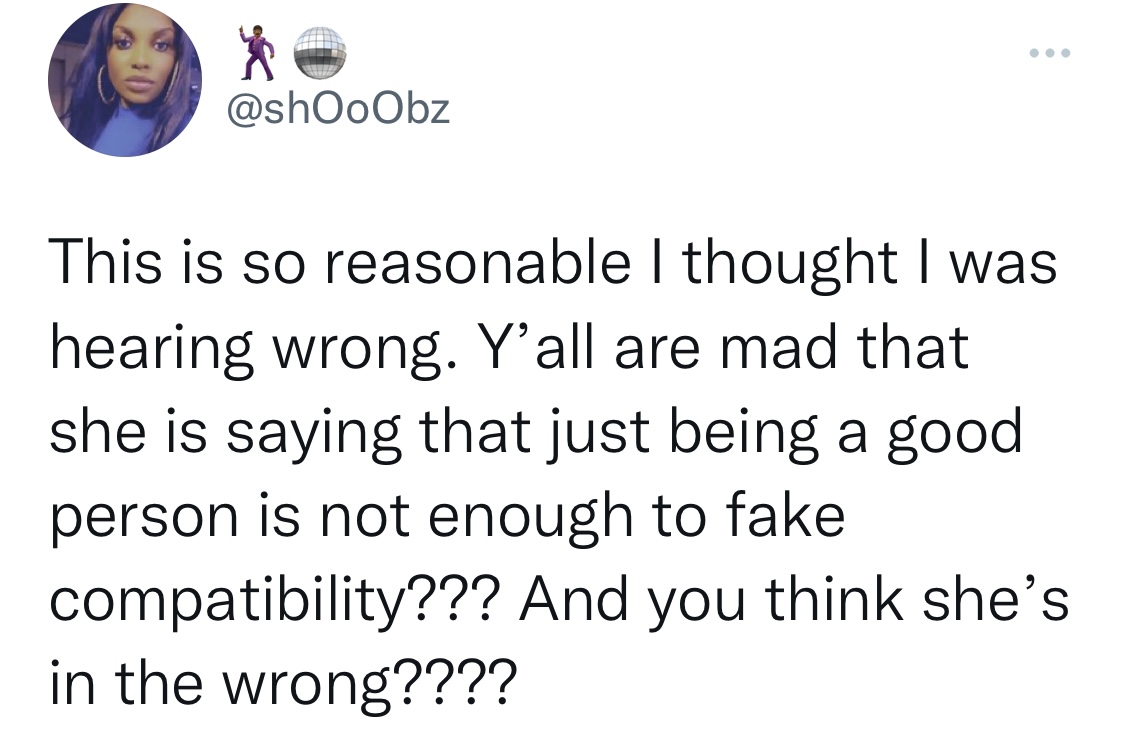Open the user's profile picture
The height and width of the screenshot is (755, 1125).
125,80
